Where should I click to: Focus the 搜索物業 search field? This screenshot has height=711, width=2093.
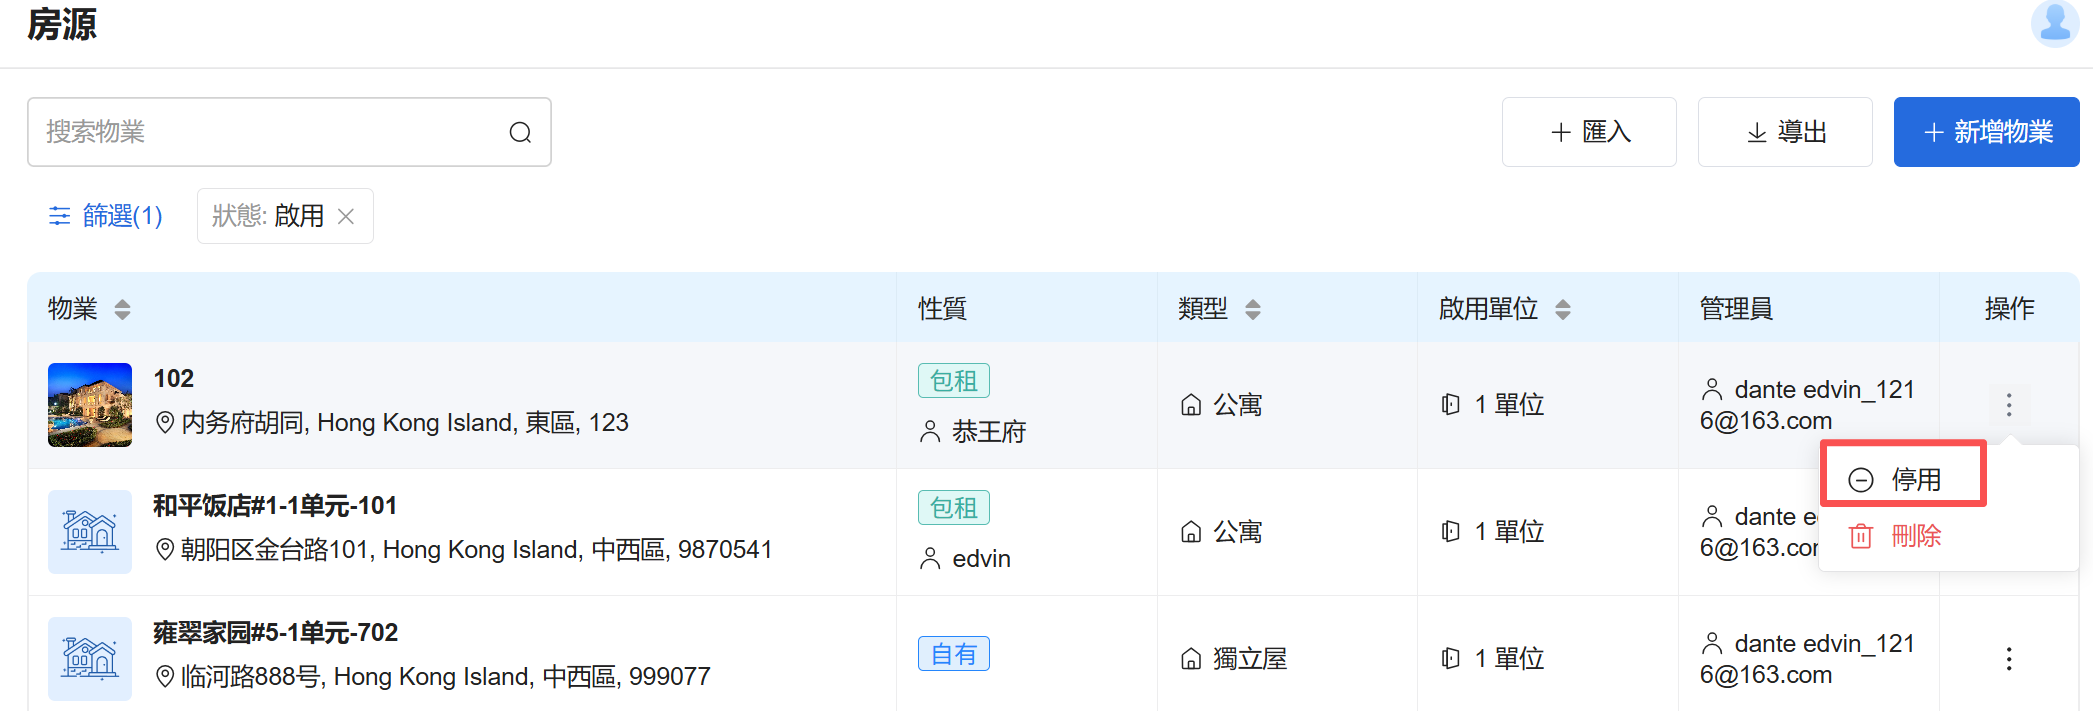point(270,132)
